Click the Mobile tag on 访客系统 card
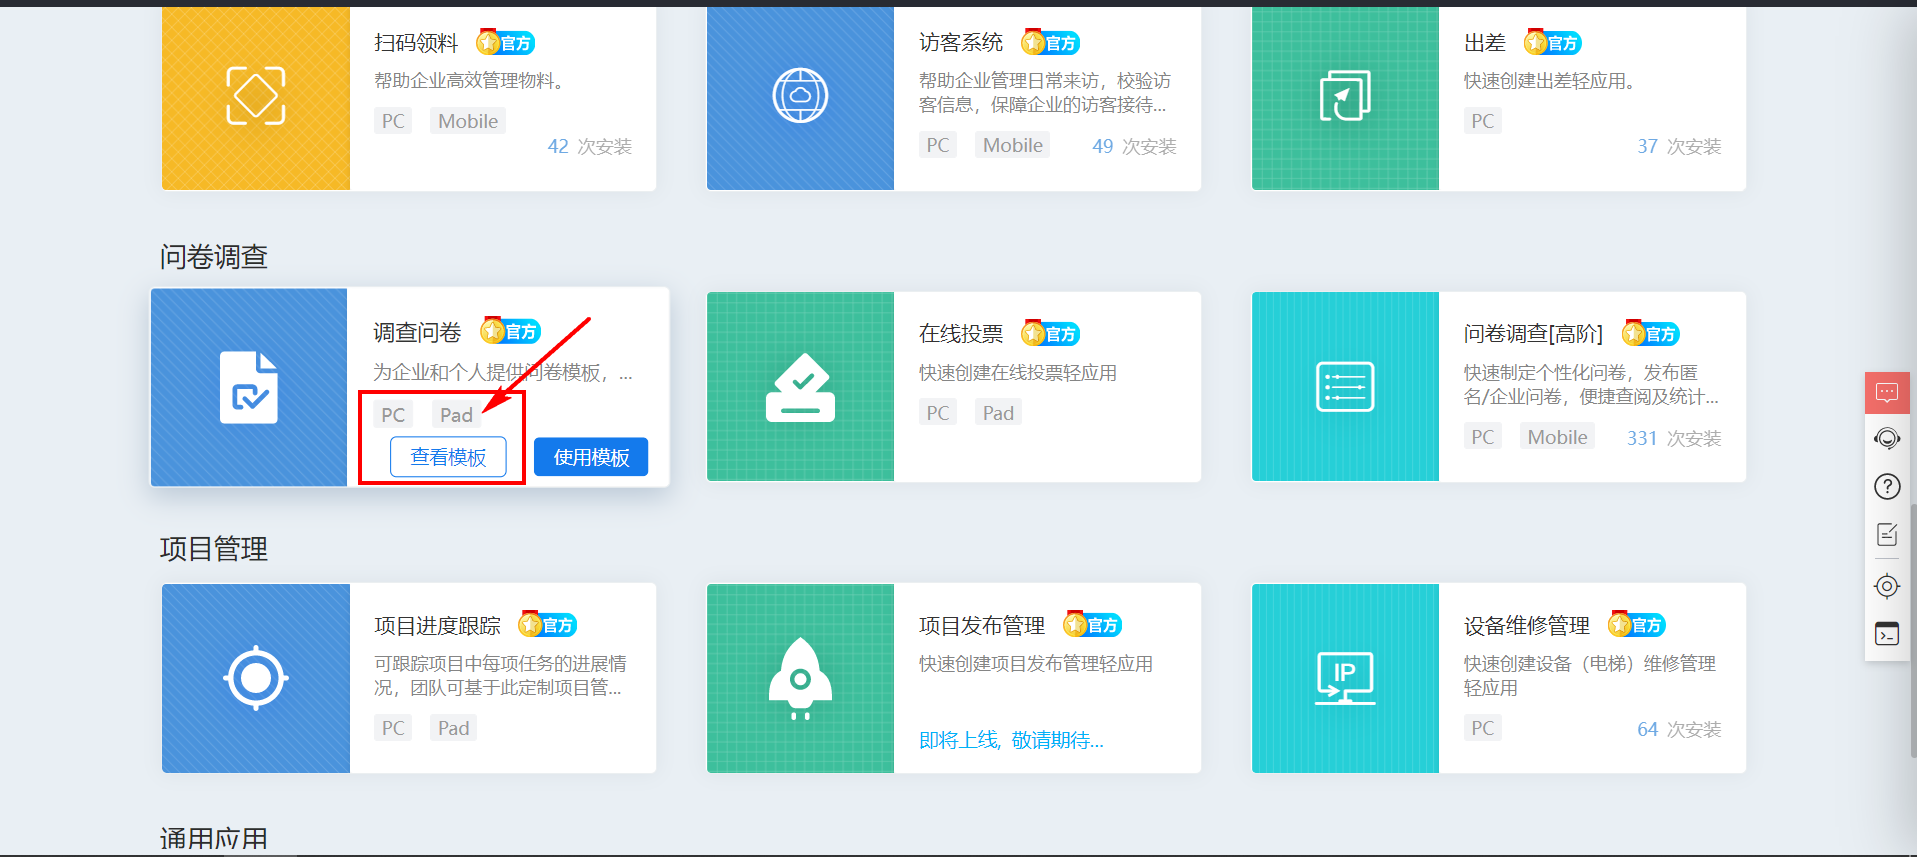The image size is (1917, 857). [1013, 145]
